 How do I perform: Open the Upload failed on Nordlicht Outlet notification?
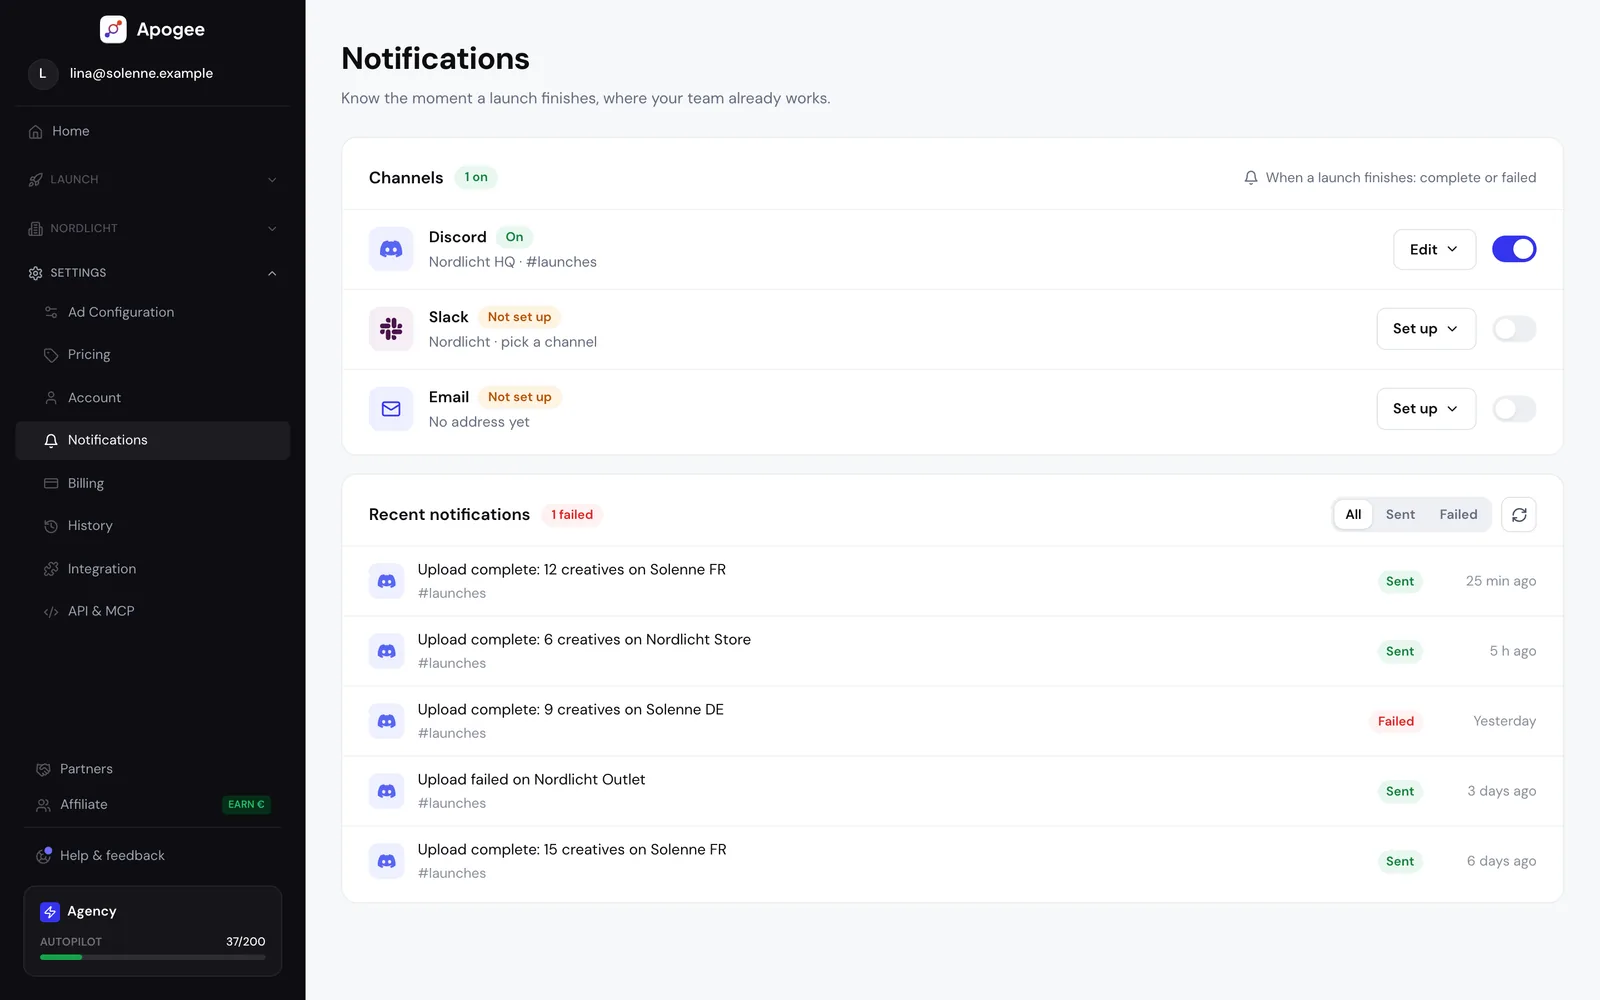pyautogui.click(x=952, y=791)
